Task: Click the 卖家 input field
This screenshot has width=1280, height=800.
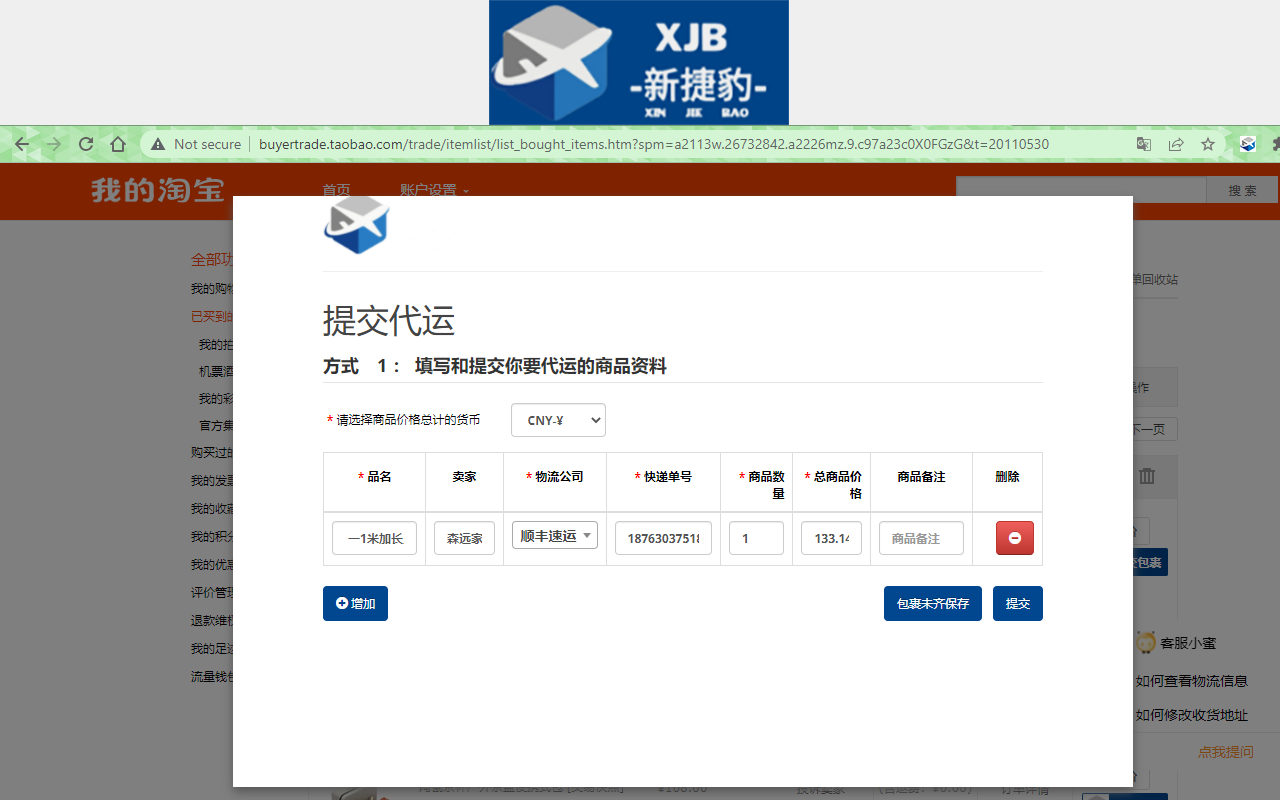Action: [464, 538]
